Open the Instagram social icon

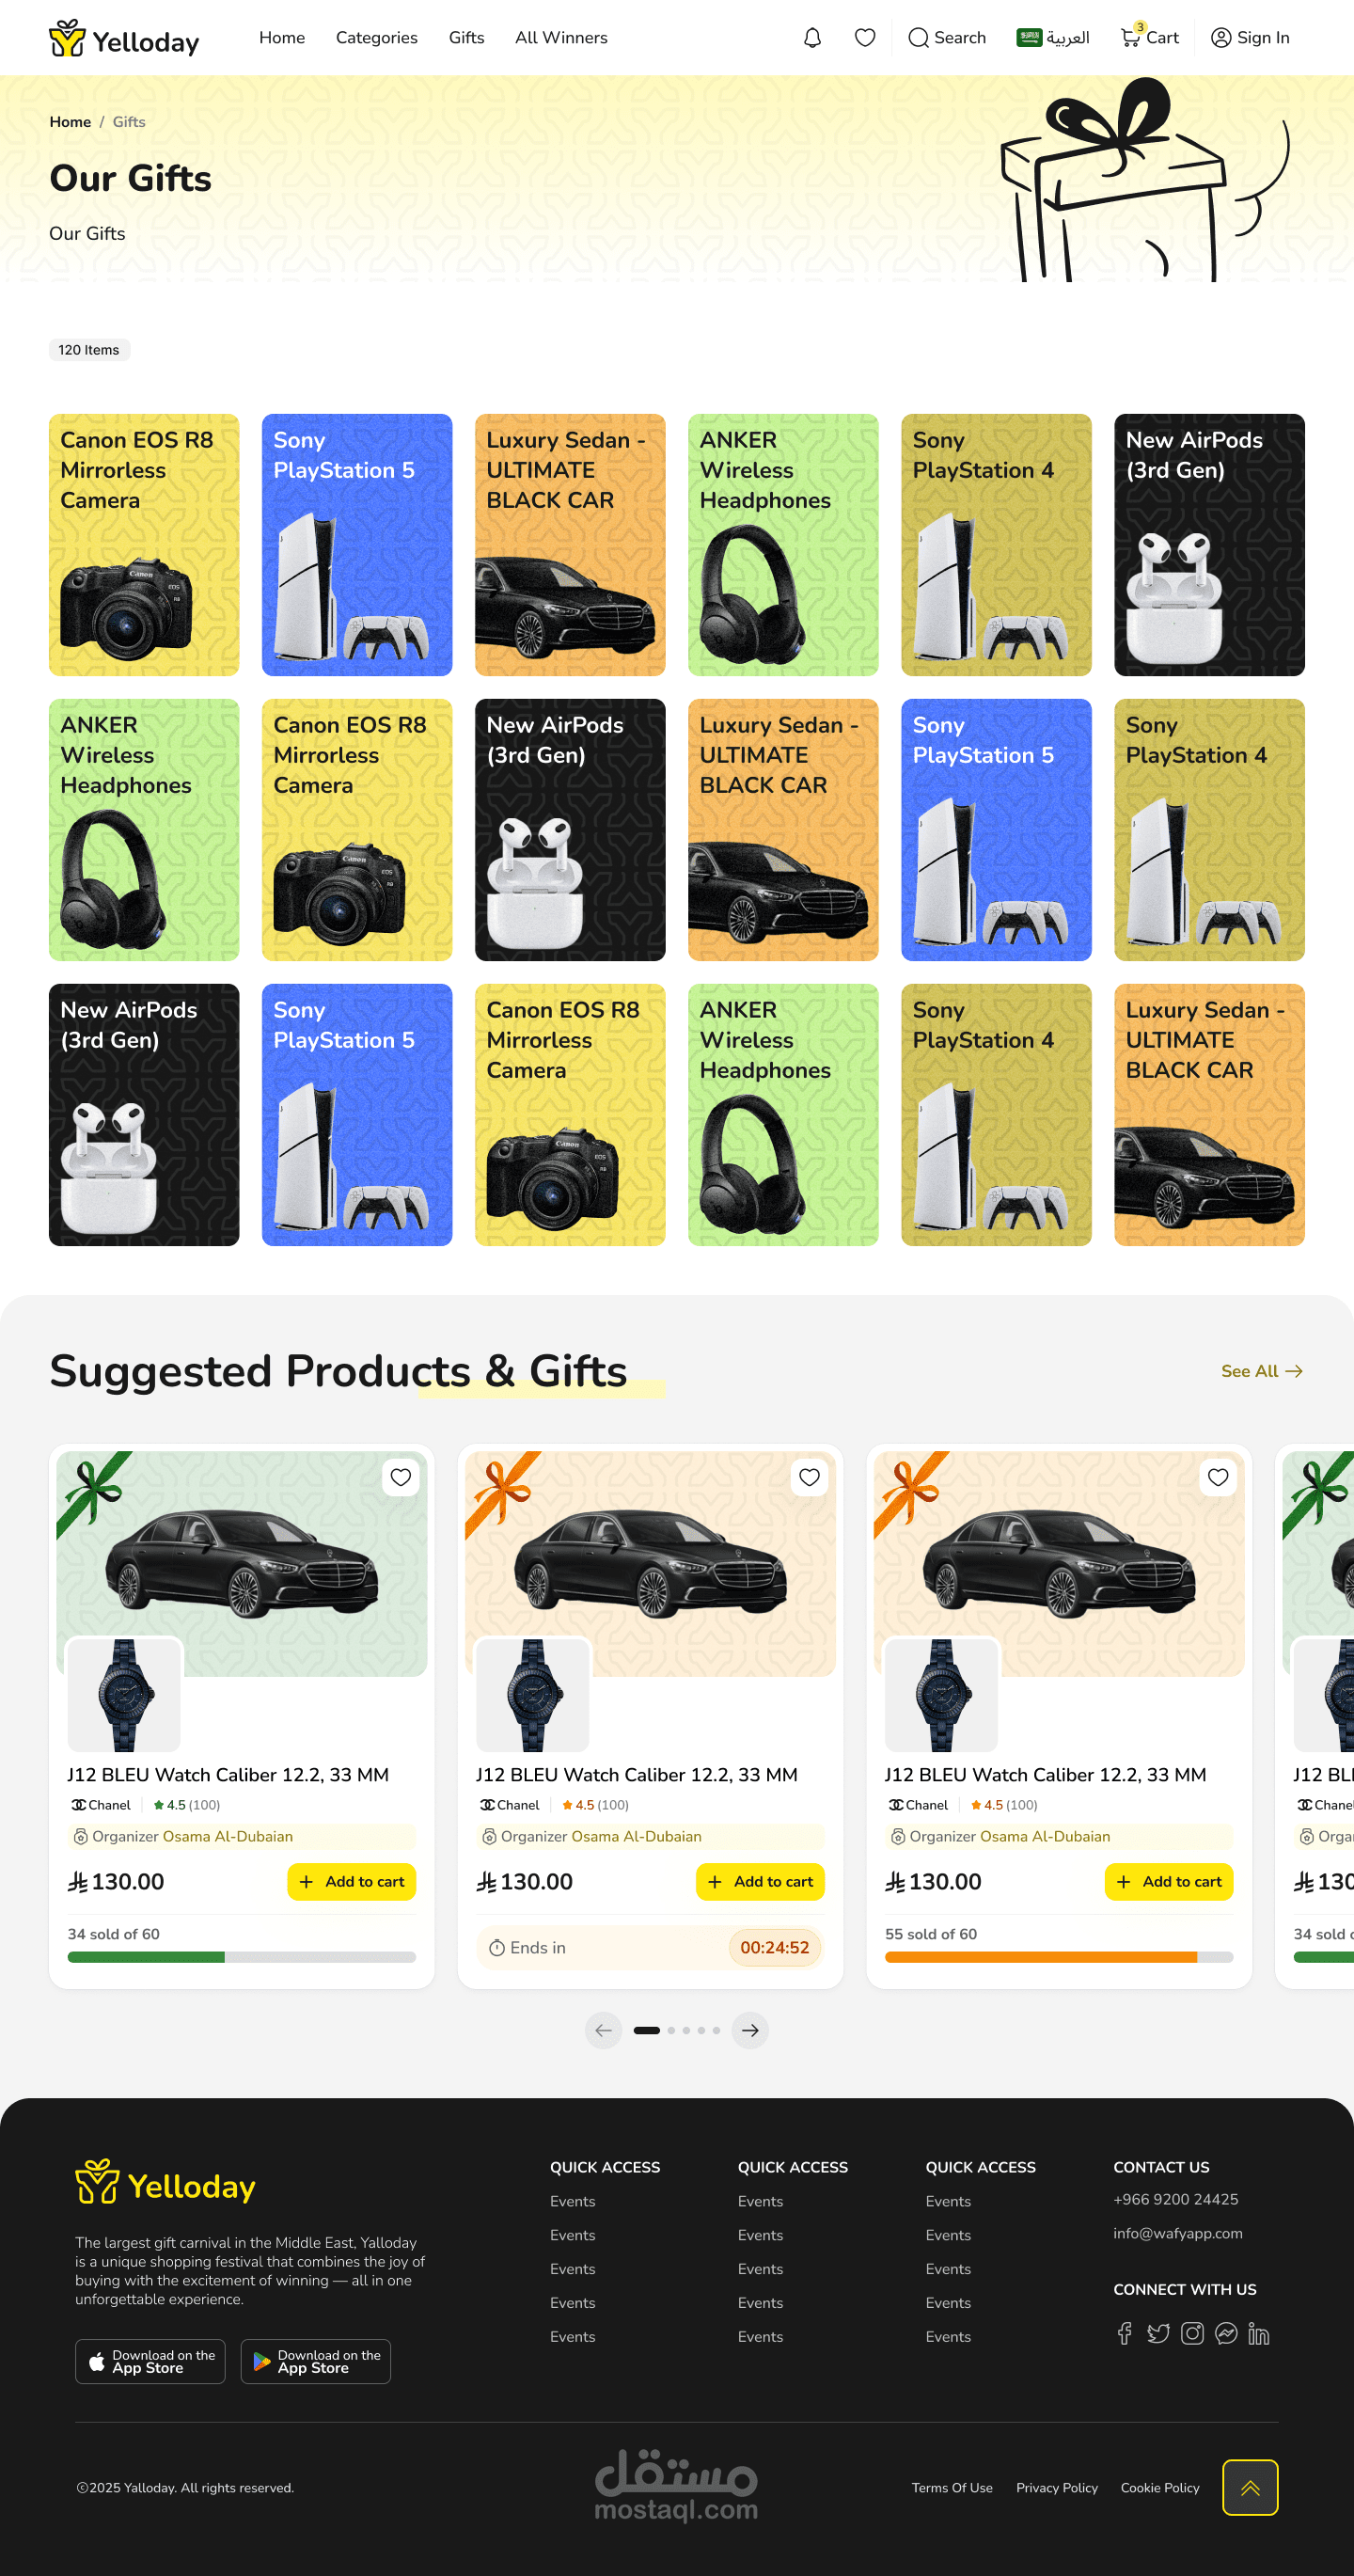click(x=1192, y=2333)
